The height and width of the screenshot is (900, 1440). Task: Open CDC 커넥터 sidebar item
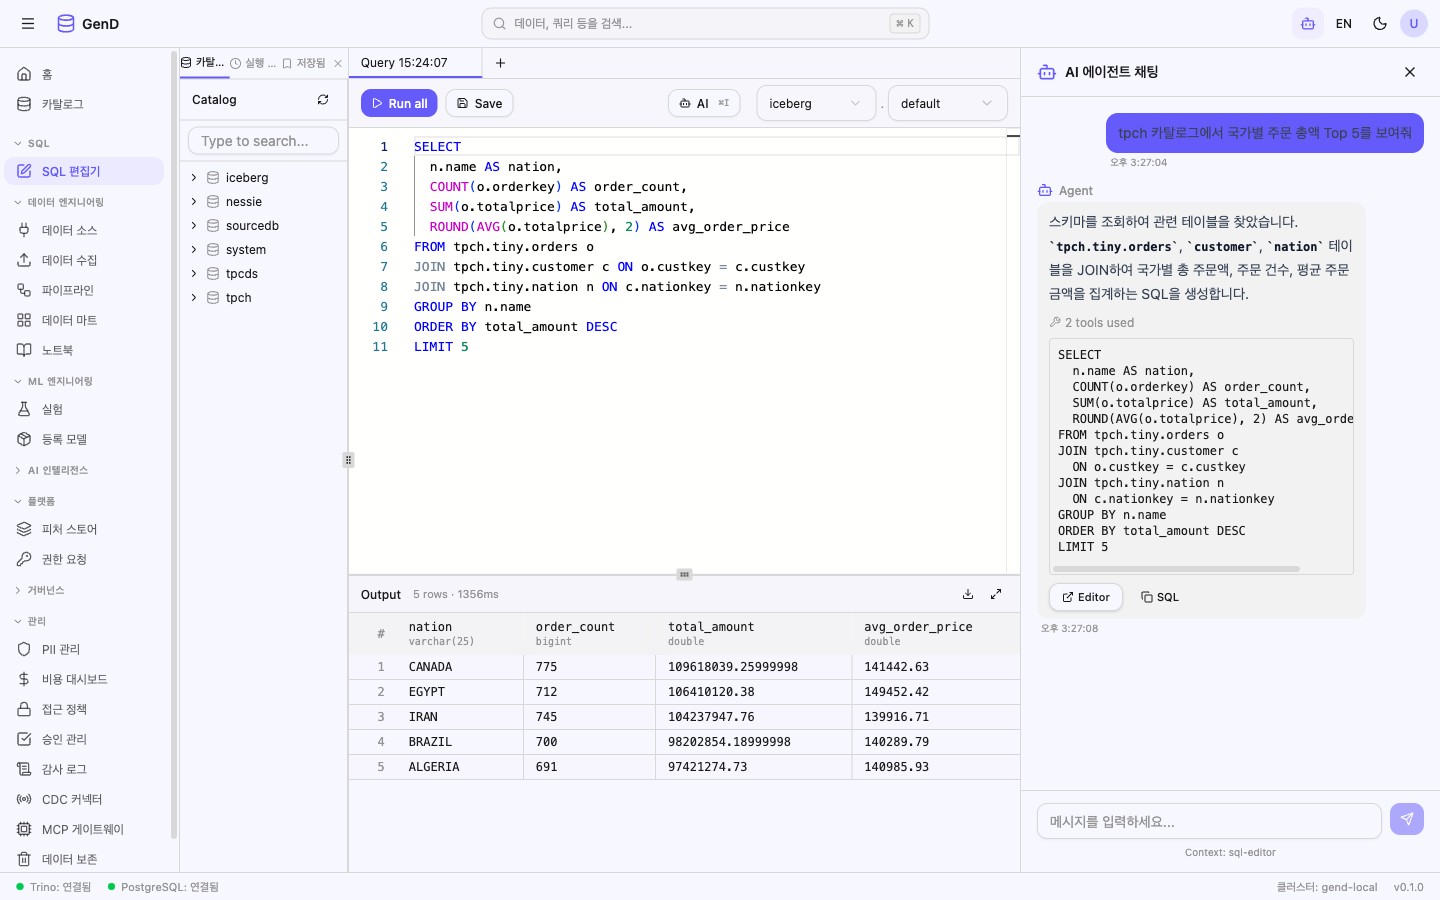point(84,799)
